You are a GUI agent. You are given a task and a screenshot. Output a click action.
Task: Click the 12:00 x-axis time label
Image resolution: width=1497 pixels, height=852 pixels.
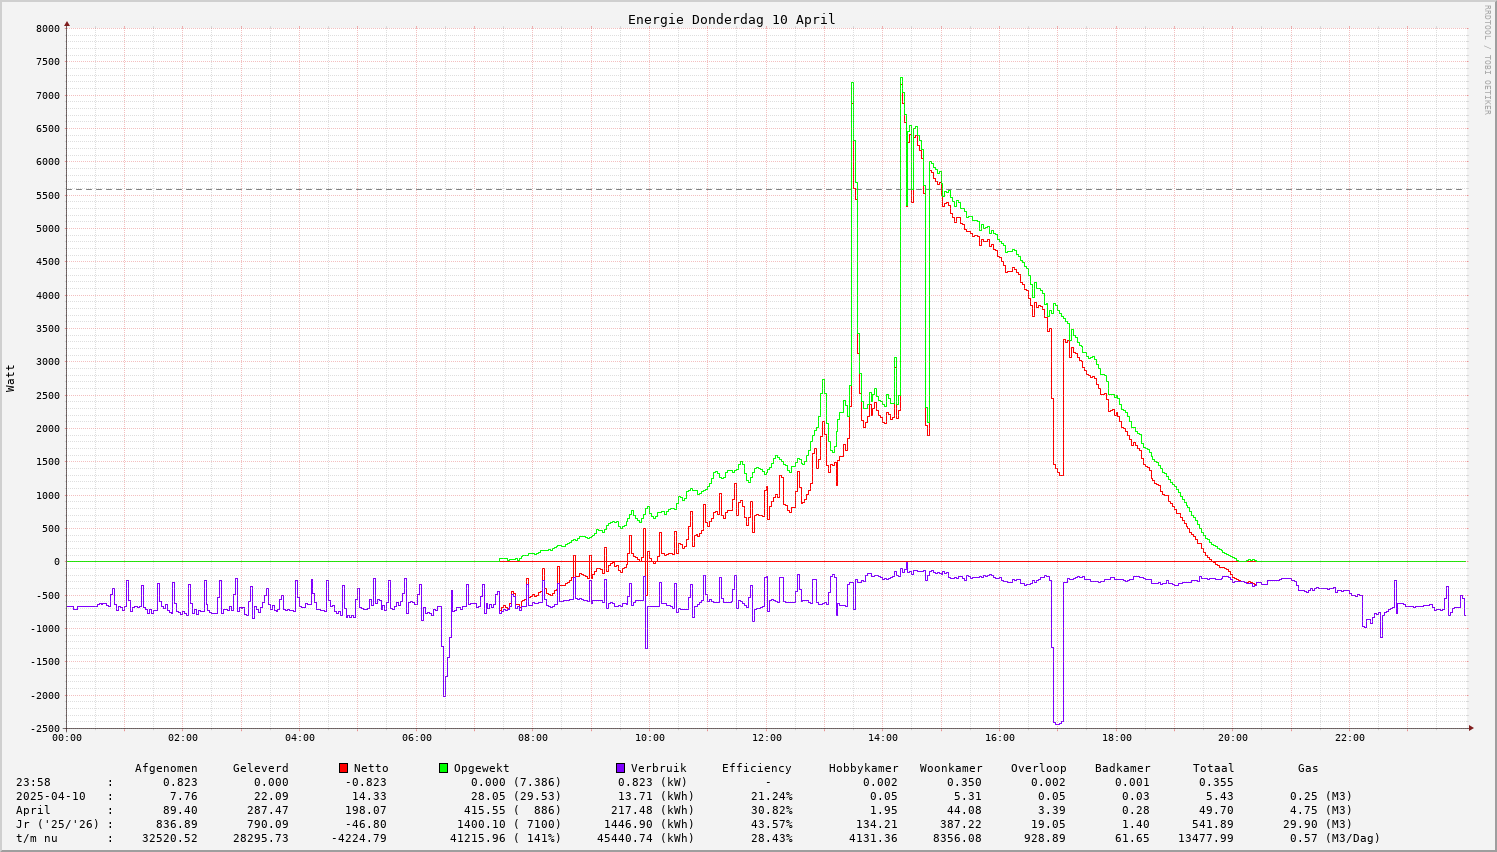pos(766,738)
